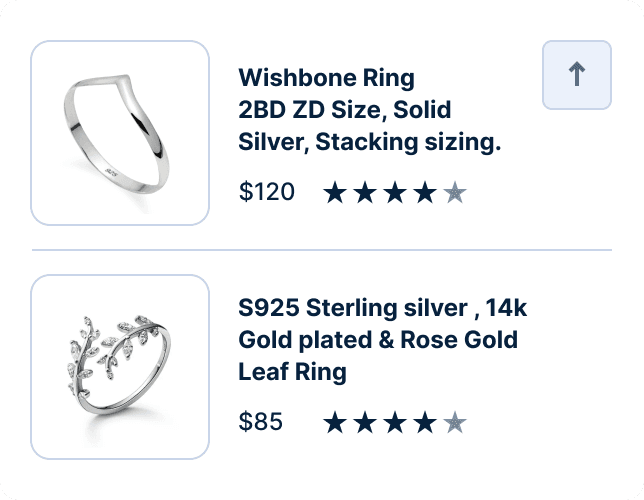Rate Leaf Ring four stars

pyautogui.click(x=425, y=422)
